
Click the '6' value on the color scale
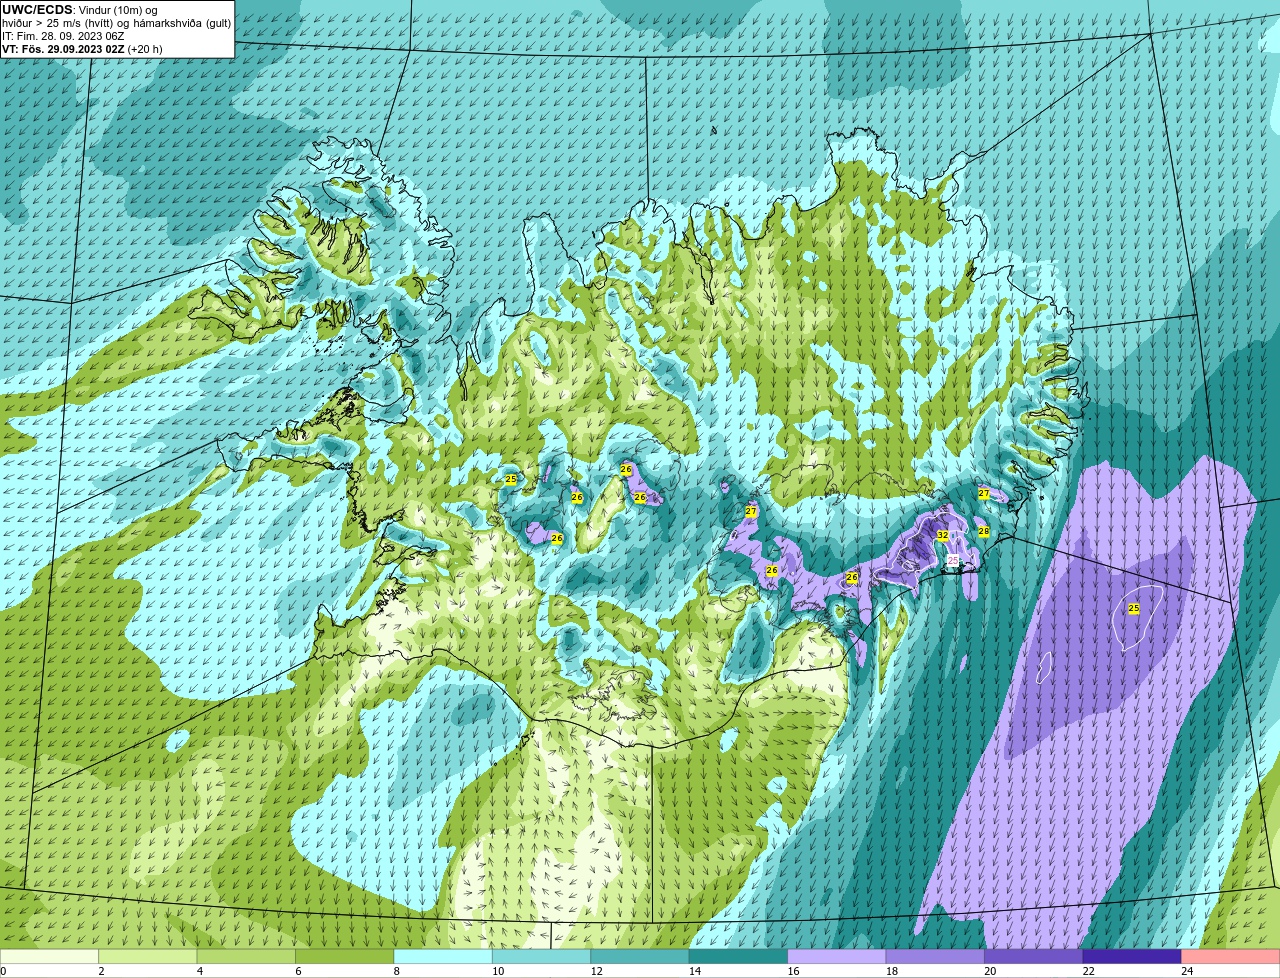298,971
